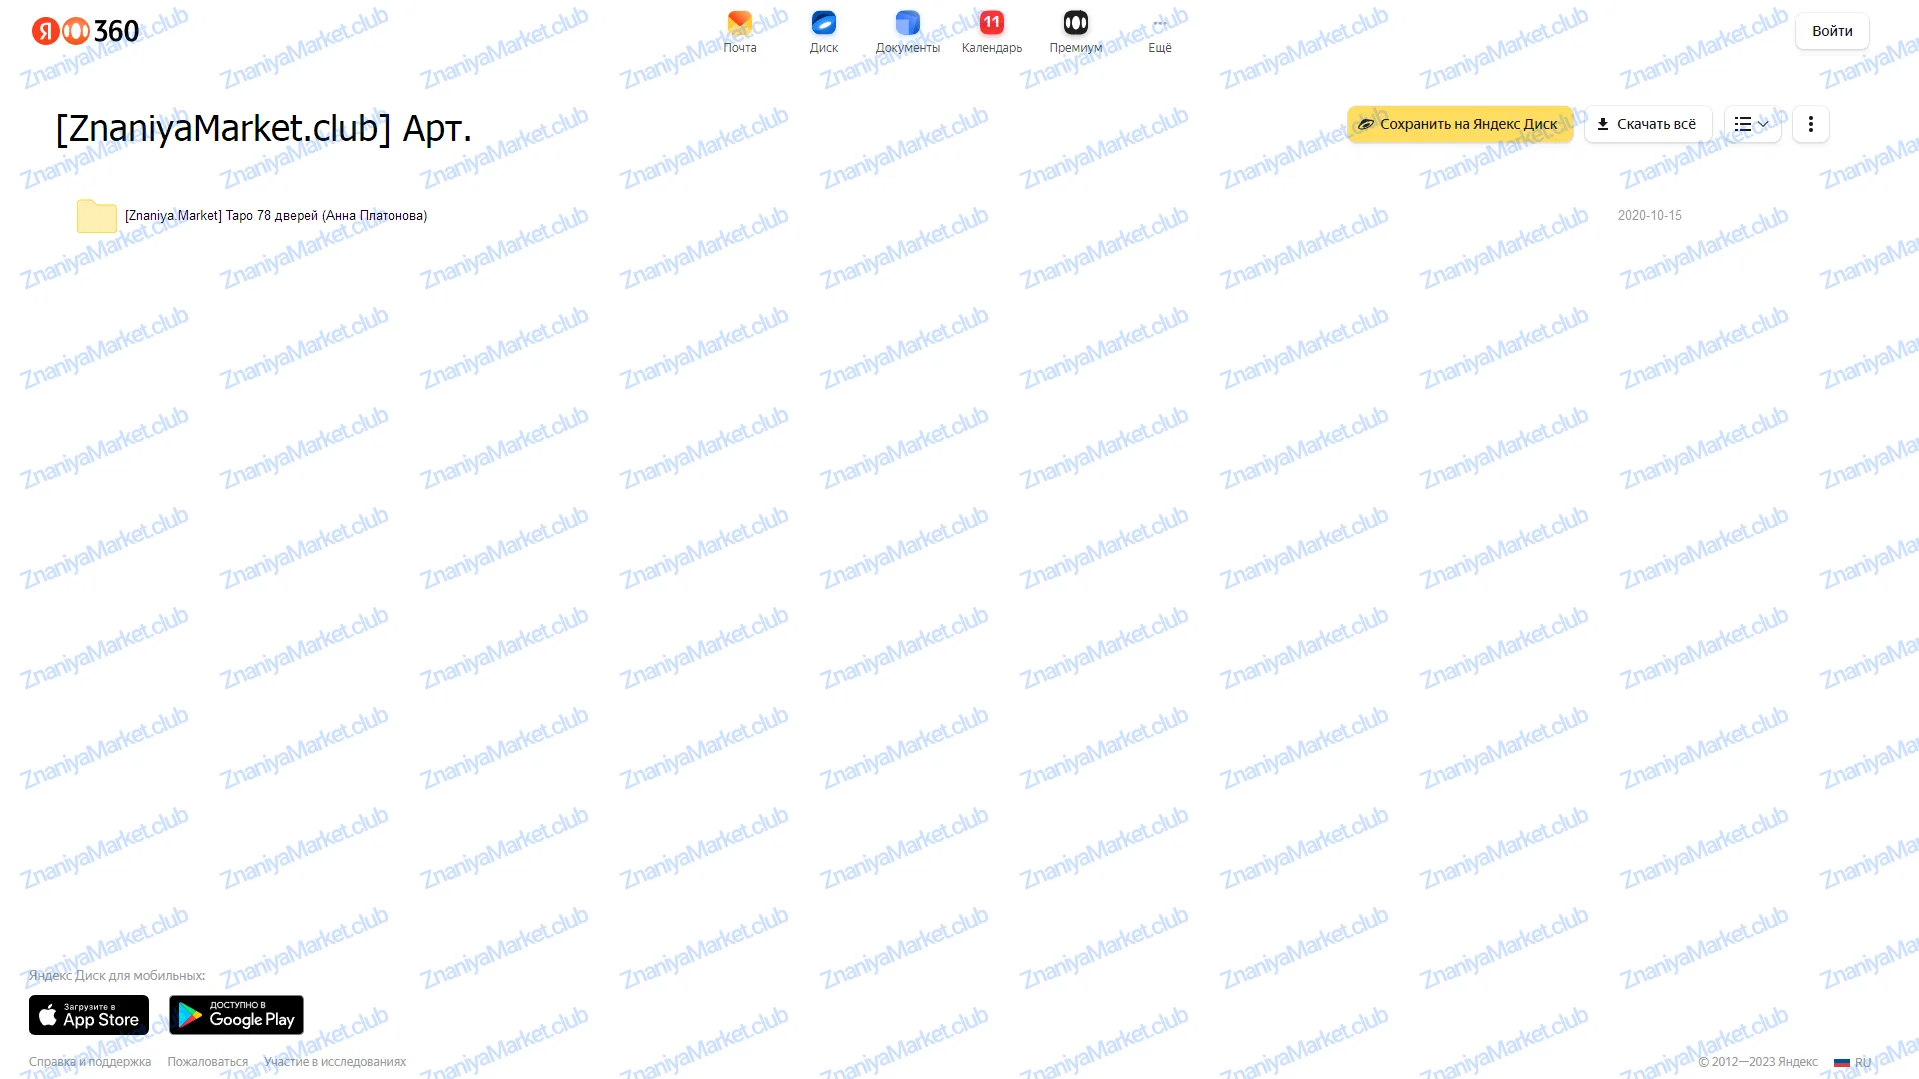This screenshot has width=1919, height=1079.
Task: Click the Google Play download badge
Action: pos(236,1014)
